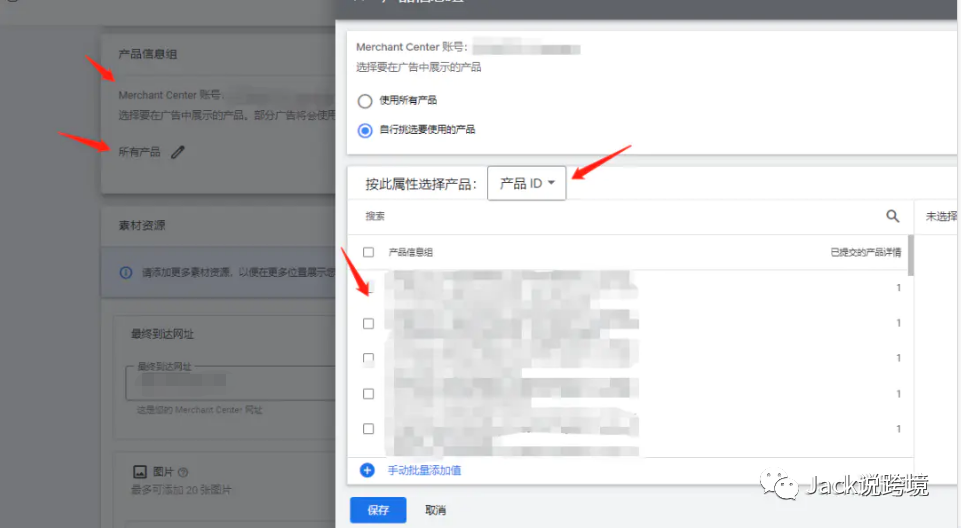The image size is (961, 528).
Task: Click the blue plus icon for 手动批量添加值
Action: tap(367, 470)
